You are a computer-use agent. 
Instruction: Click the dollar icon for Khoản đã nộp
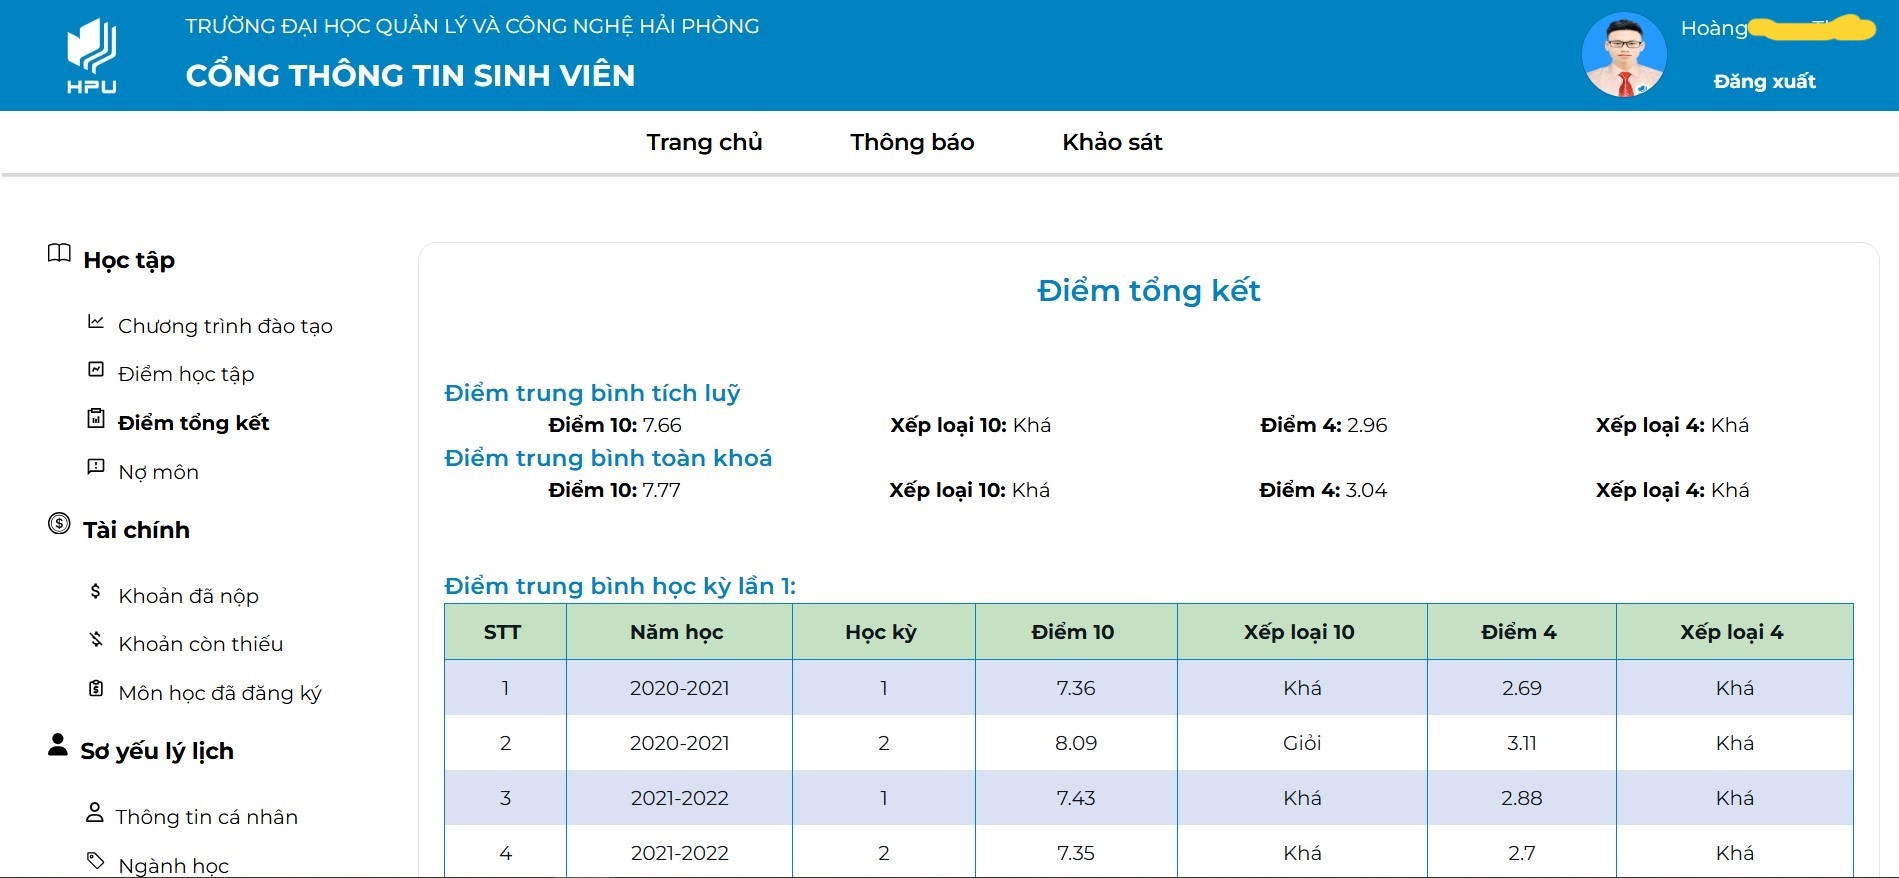96,592
